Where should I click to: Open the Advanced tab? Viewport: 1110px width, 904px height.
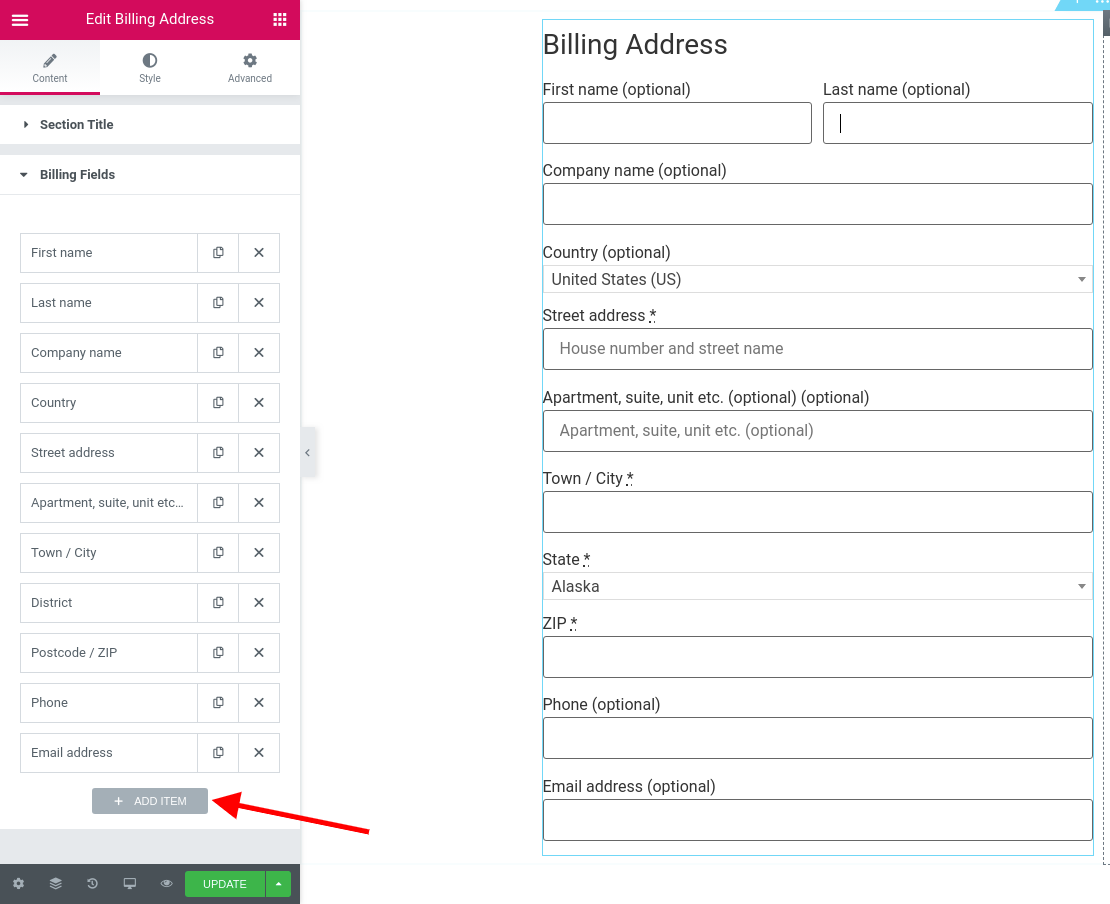[250, 68]
